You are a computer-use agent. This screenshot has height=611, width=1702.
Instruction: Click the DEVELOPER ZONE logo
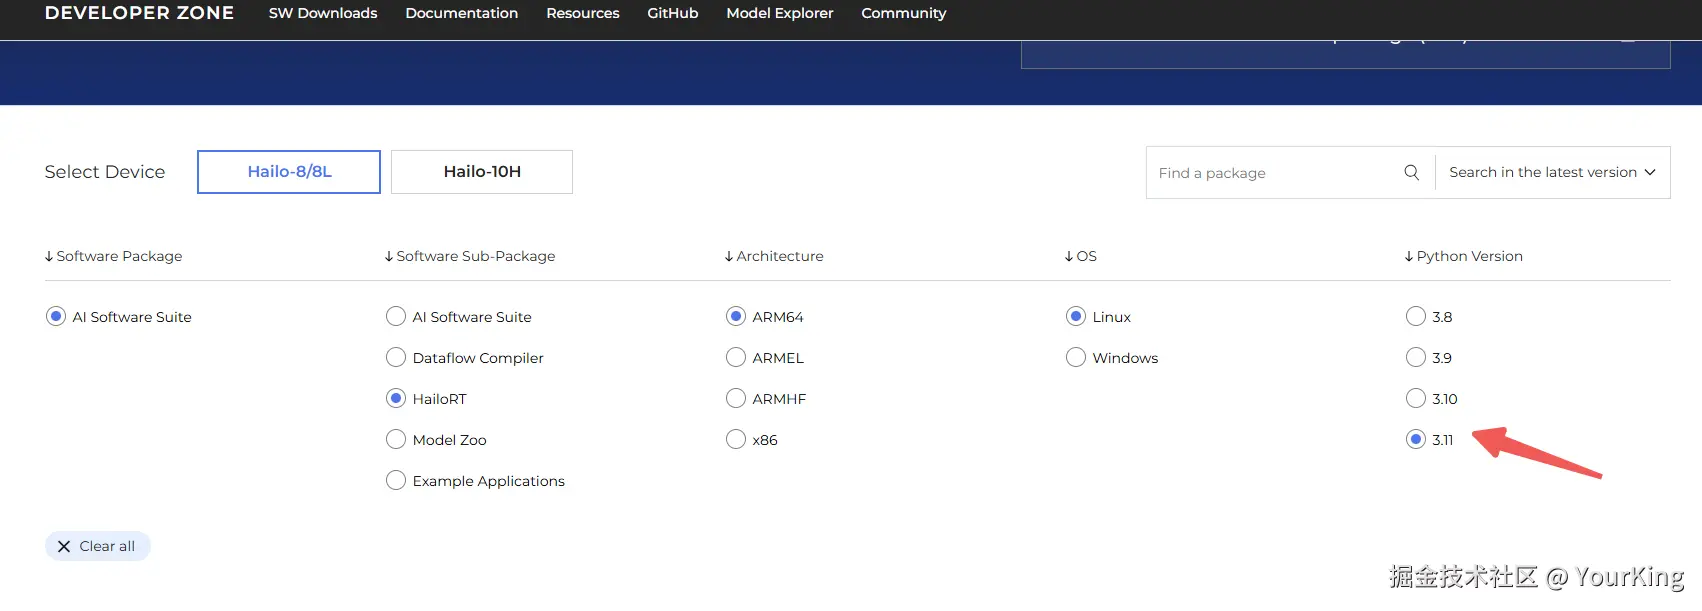[x=140, y=13]
